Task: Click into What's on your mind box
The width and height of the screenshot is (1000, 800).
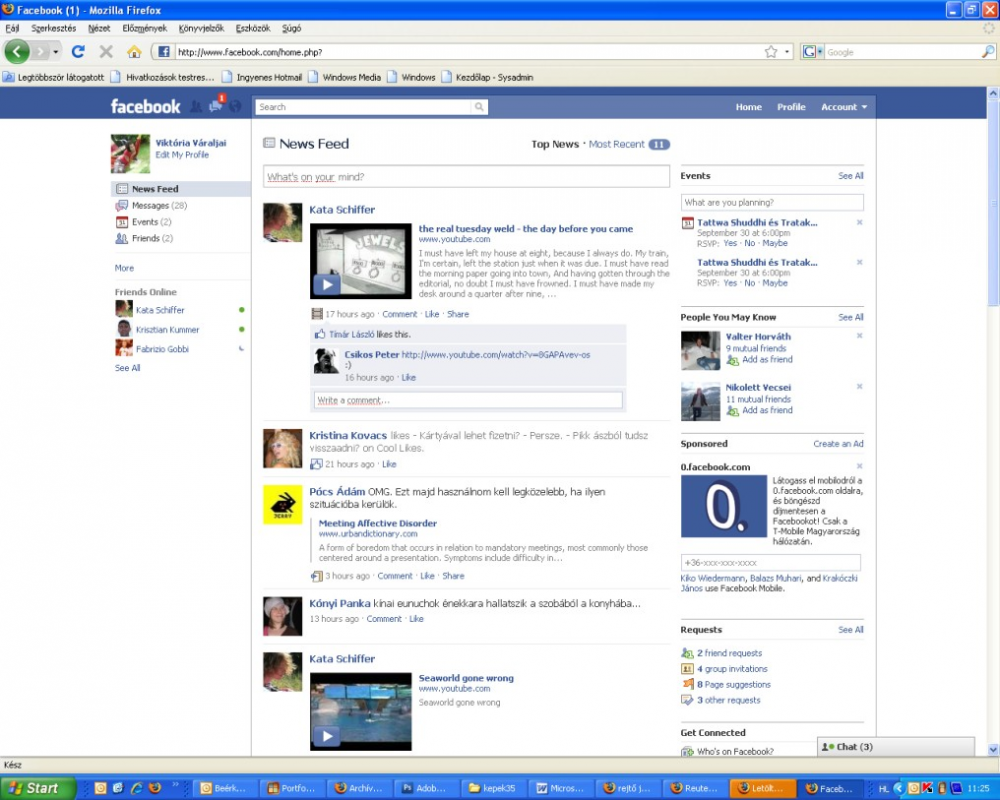Action: coord(466,177)
